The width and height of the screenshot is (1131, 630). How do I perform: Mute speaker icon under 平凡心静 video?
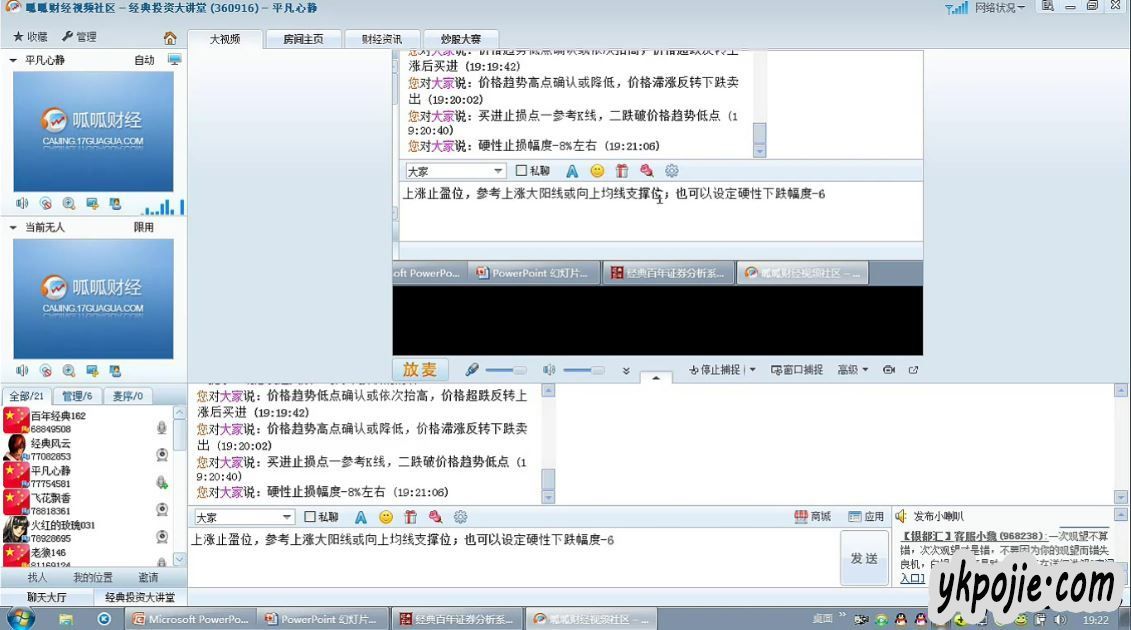22,204
